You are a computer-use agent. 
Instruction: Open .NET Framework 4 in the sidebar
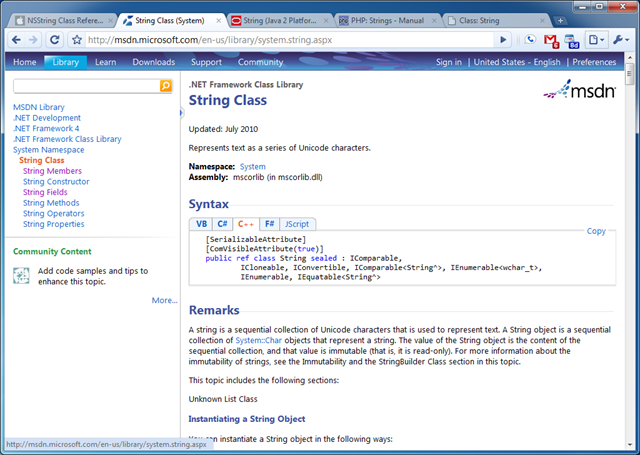point(46,129)
